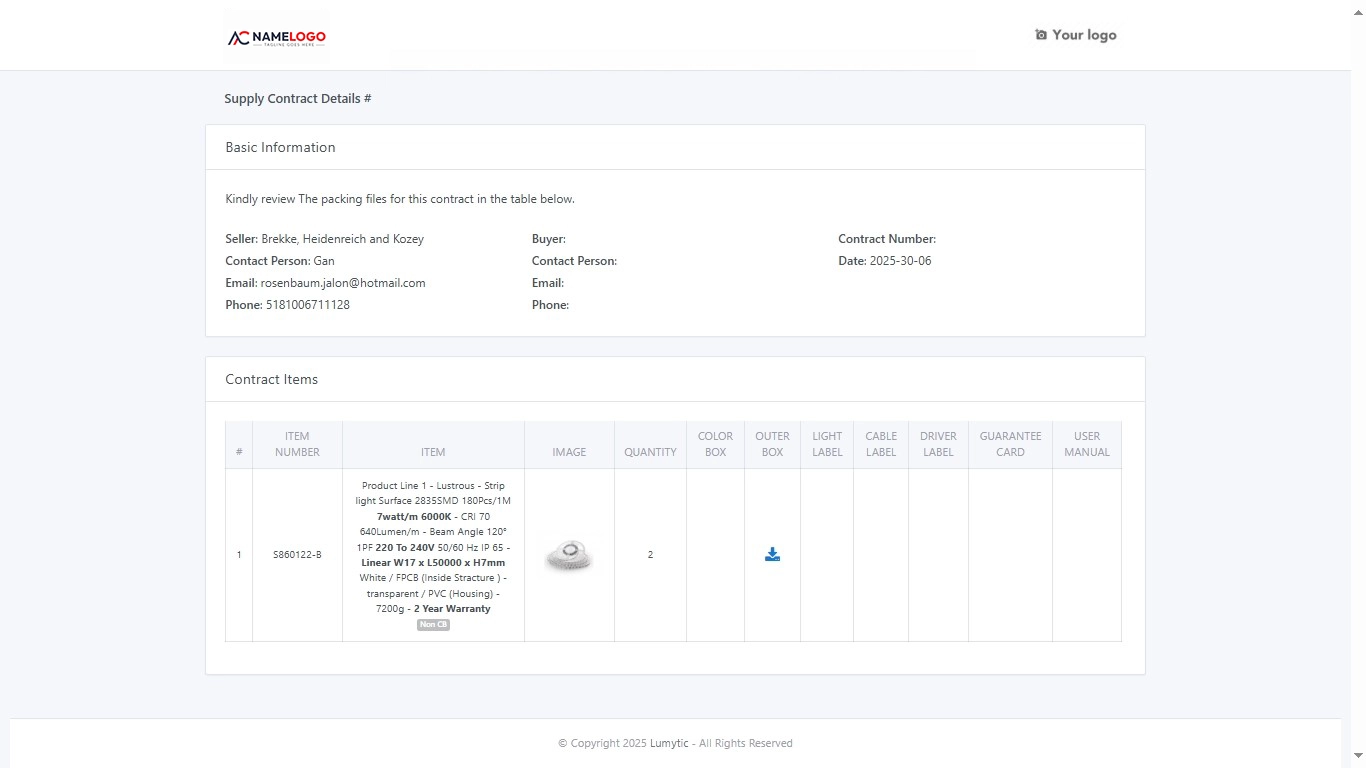1366x768 pixels.
Task: Select the Basic Information section header
Action: coord(280,147)
